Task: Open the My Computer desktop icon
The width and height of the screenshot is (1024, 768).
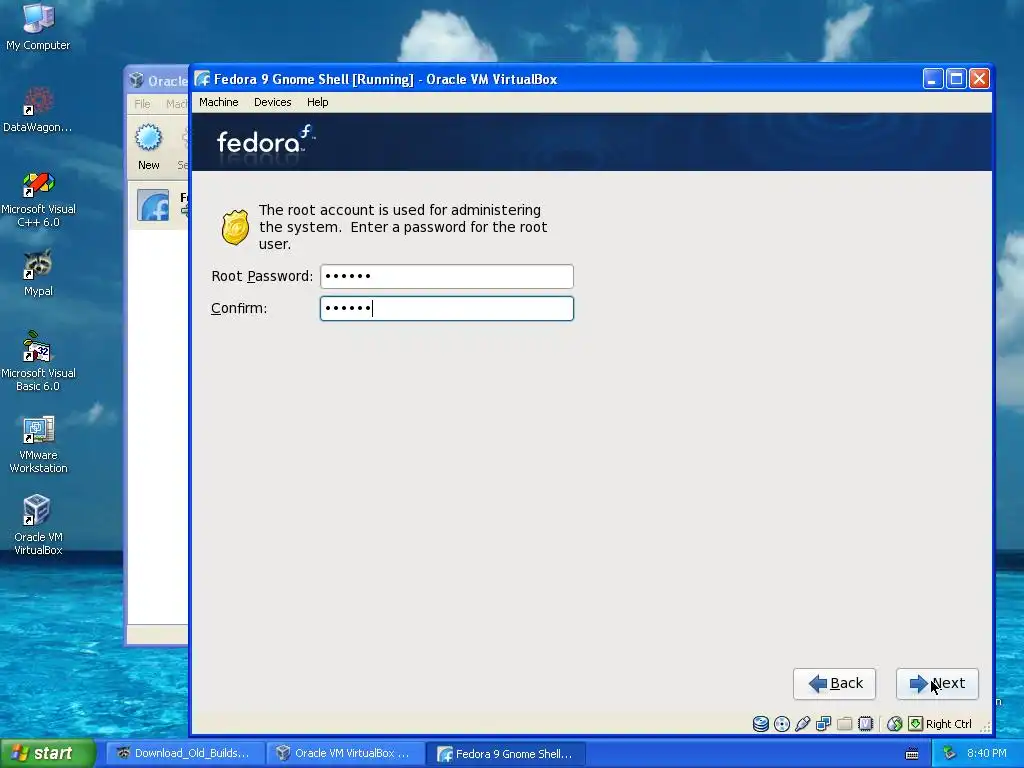Action: pyautogui.click(x=38, y=27)
